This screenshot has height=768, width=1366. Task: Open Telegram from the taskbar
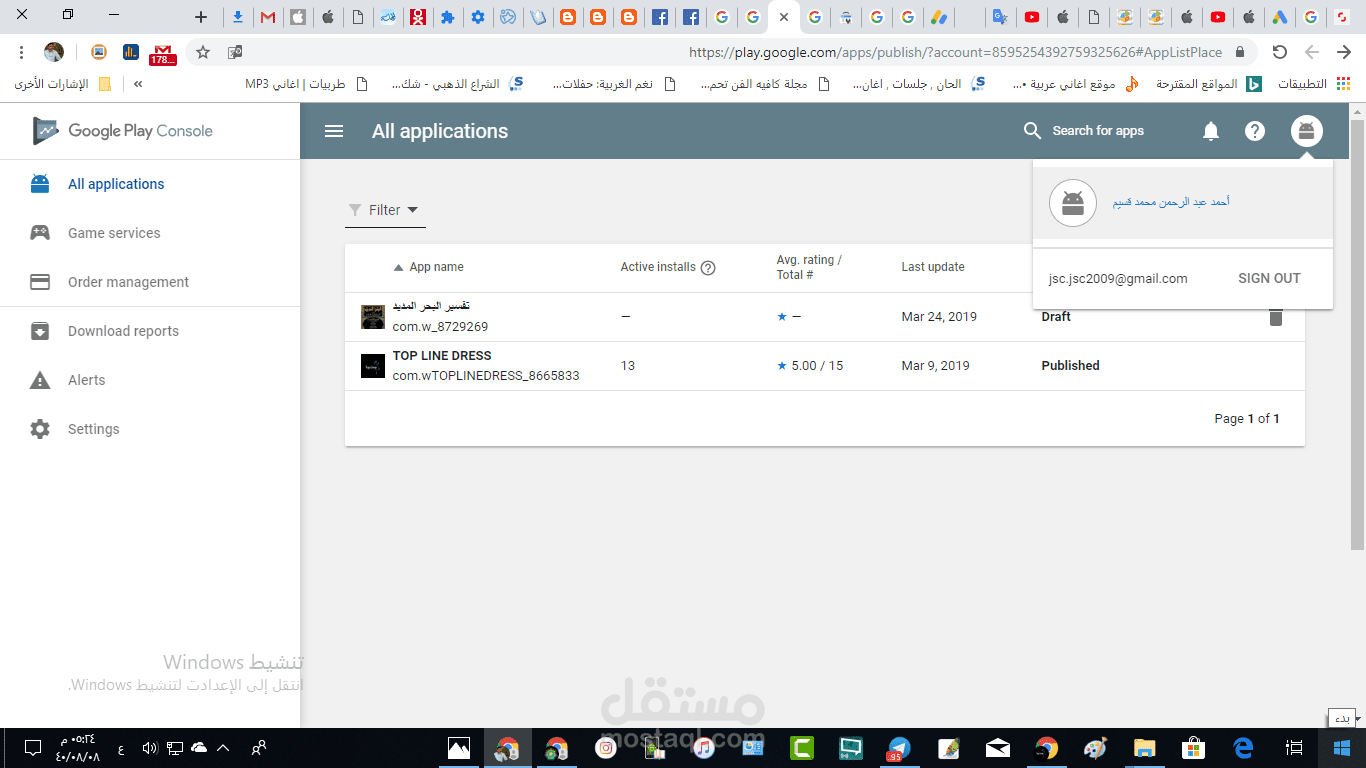[x=899, y=748]
